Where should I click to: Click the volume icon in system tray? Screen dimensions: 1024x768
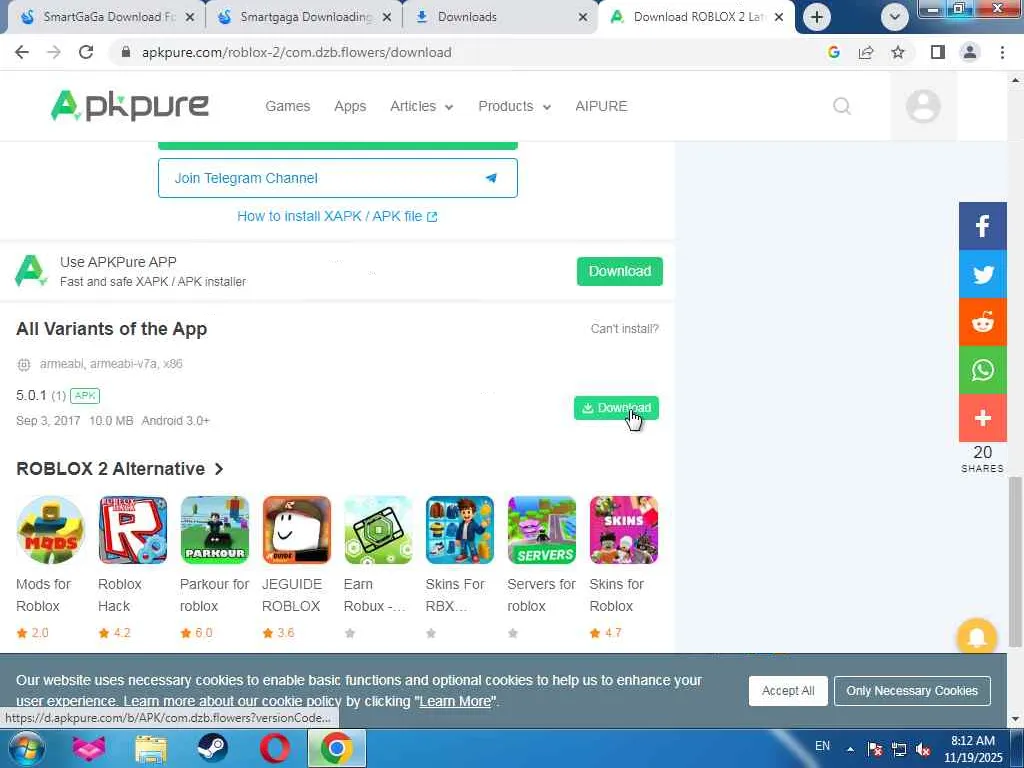[x=923, y=749]
